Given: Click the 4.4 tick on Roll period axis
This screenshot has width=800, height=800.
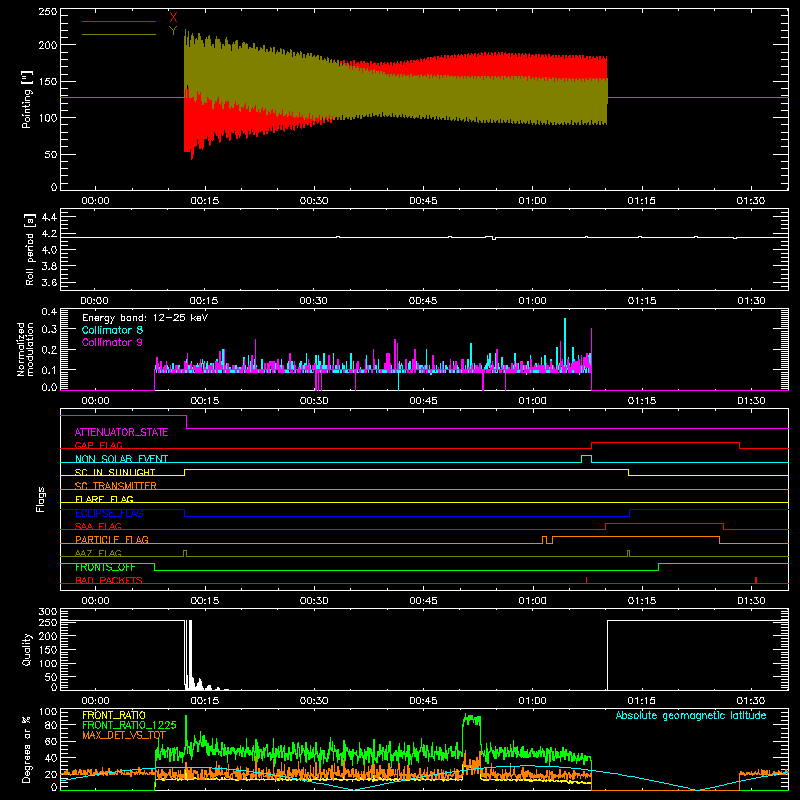Looking at the screenshot, I should tap(49, 217).
